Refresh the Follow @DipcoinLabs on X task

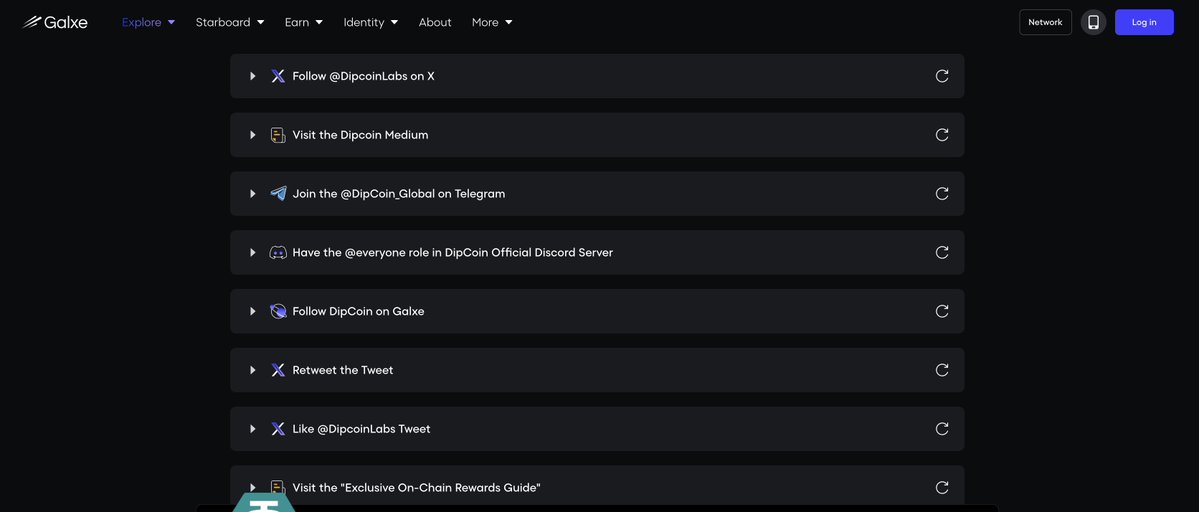(x=942, y=76)
